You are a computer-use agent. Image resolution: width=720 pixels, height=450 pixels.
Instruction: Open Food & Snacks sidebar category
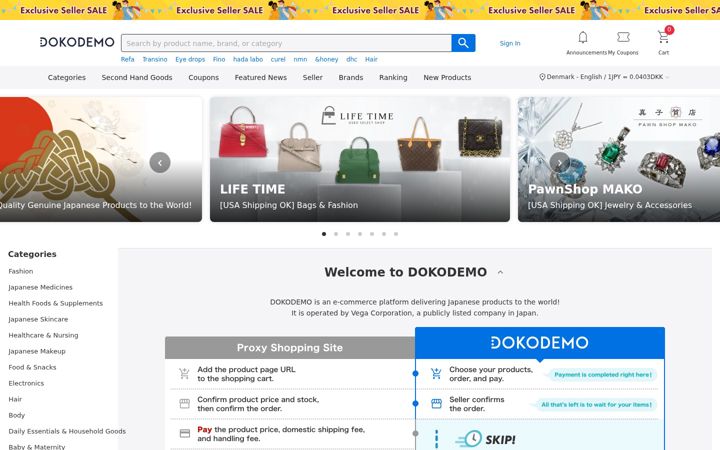tap(32, 367)
